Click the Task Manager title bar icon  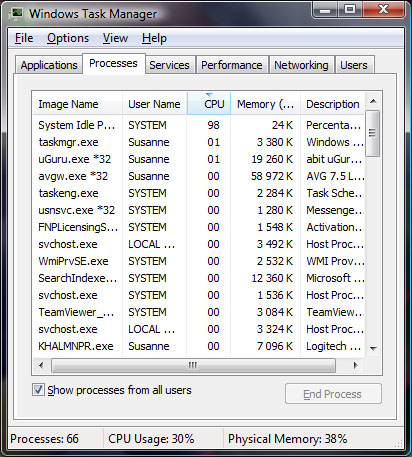[16, 13]
